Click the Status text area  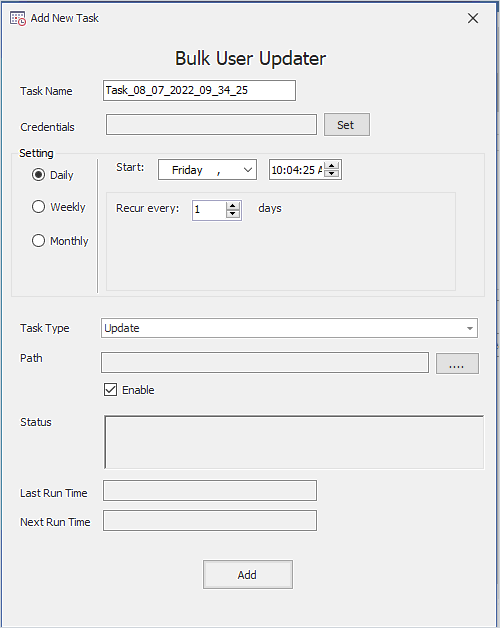(x=294, y=442)
